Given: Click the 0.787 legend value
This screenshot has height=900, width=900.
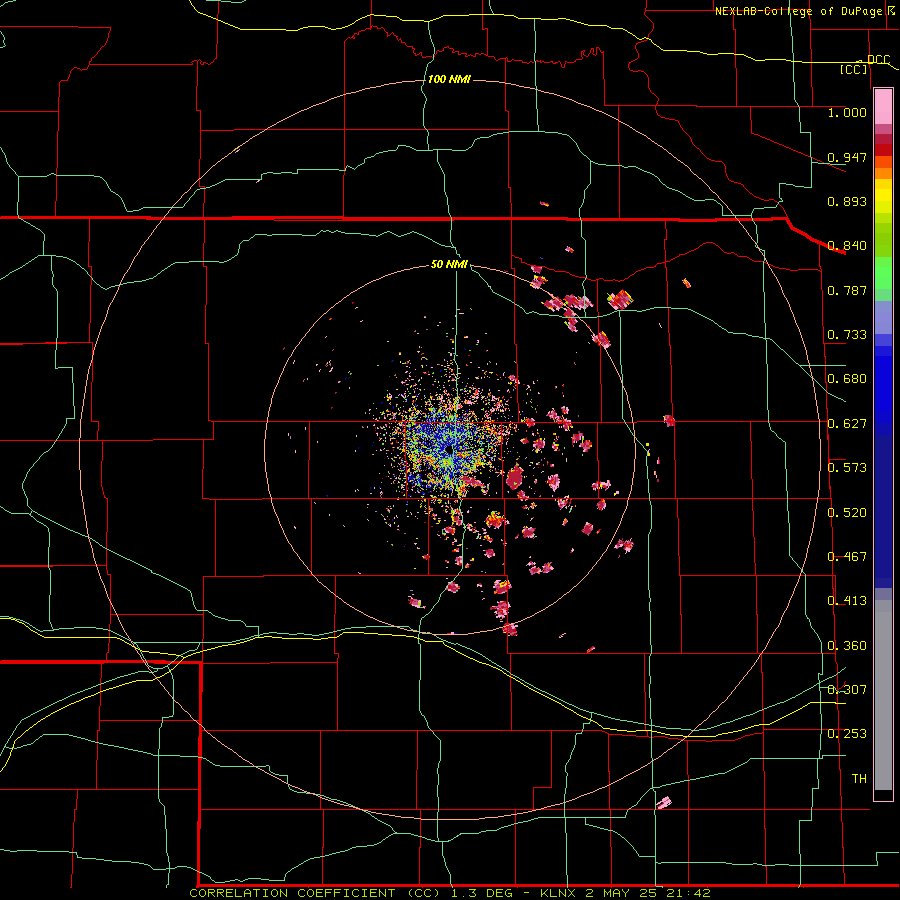Looking at the screenshot, I should [x=847, y=290].
